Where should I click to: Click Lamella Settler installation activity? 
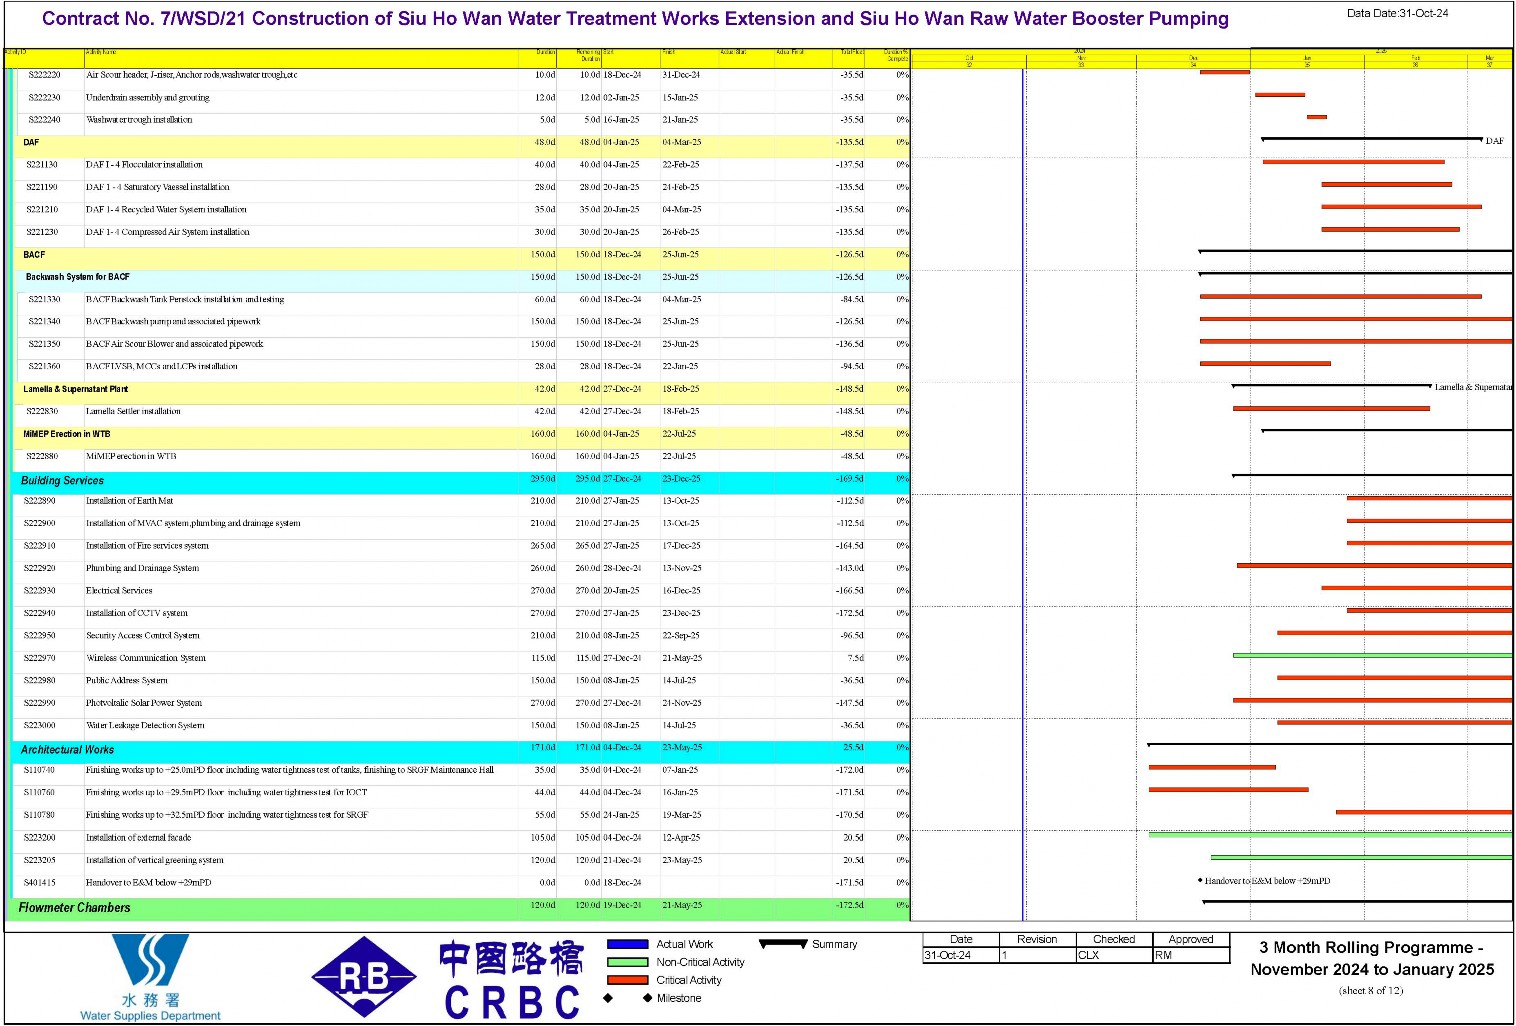pyautogui.click(x=133, y=411)
